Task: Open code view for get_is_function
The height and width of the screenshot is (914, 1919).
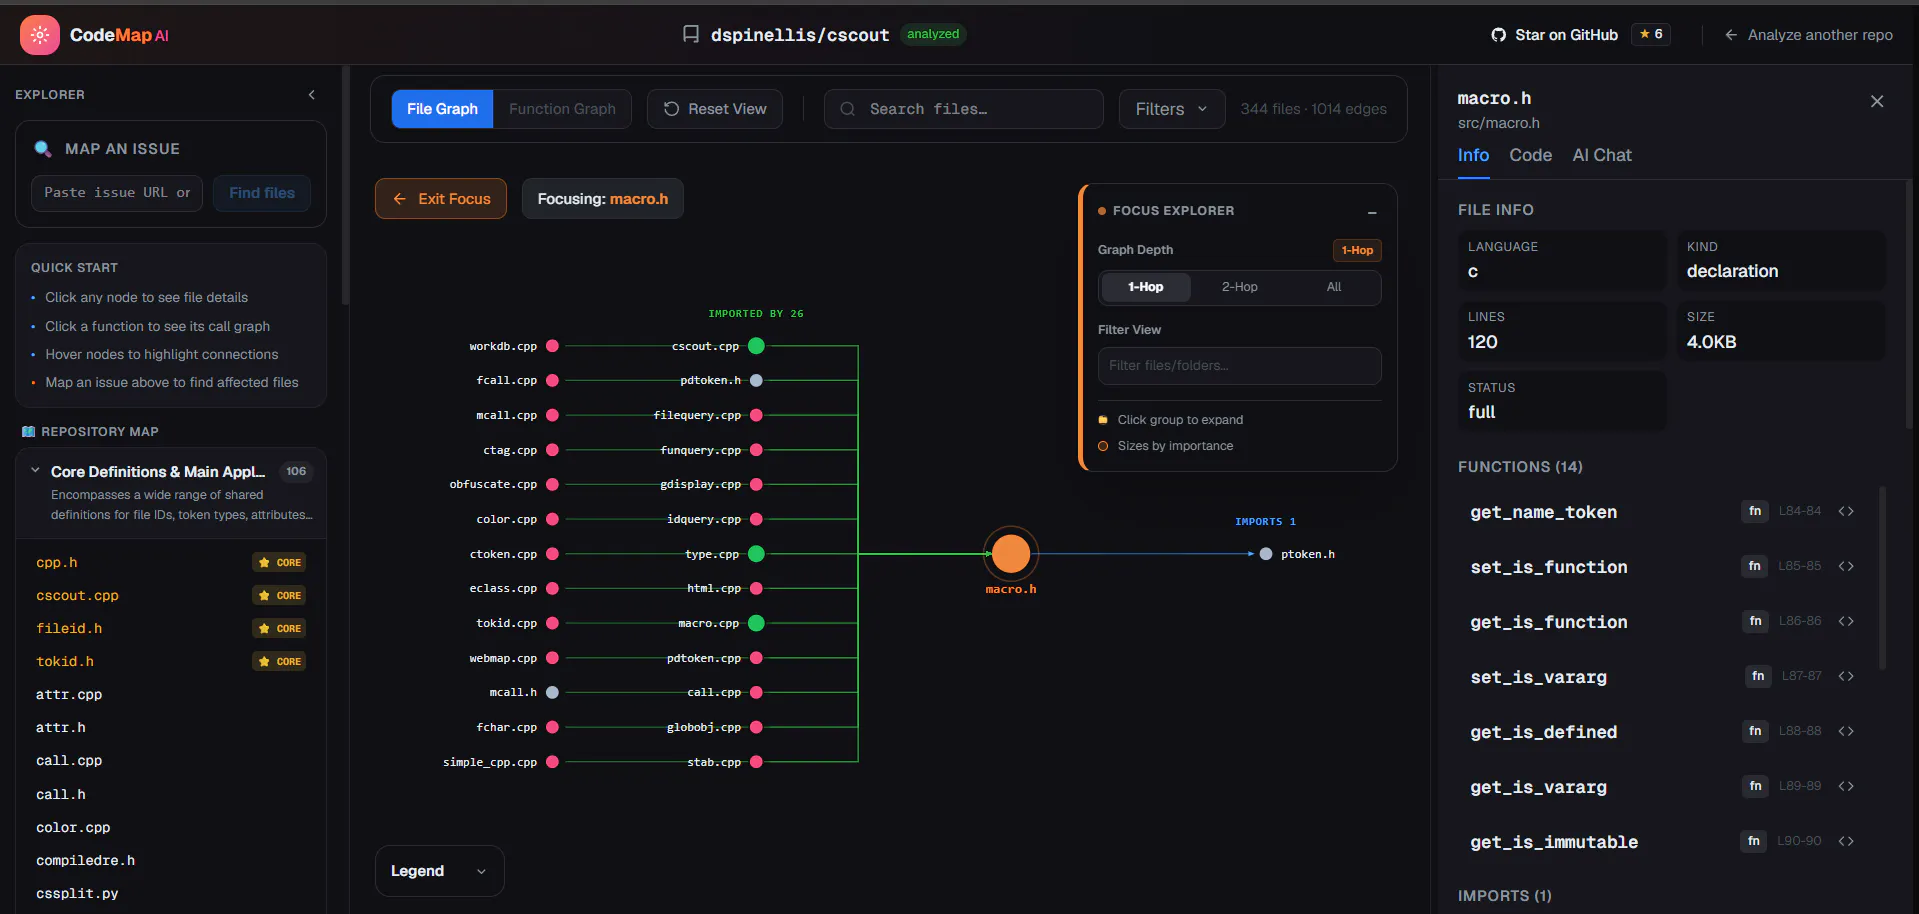Action: [x=1846, y=621]
